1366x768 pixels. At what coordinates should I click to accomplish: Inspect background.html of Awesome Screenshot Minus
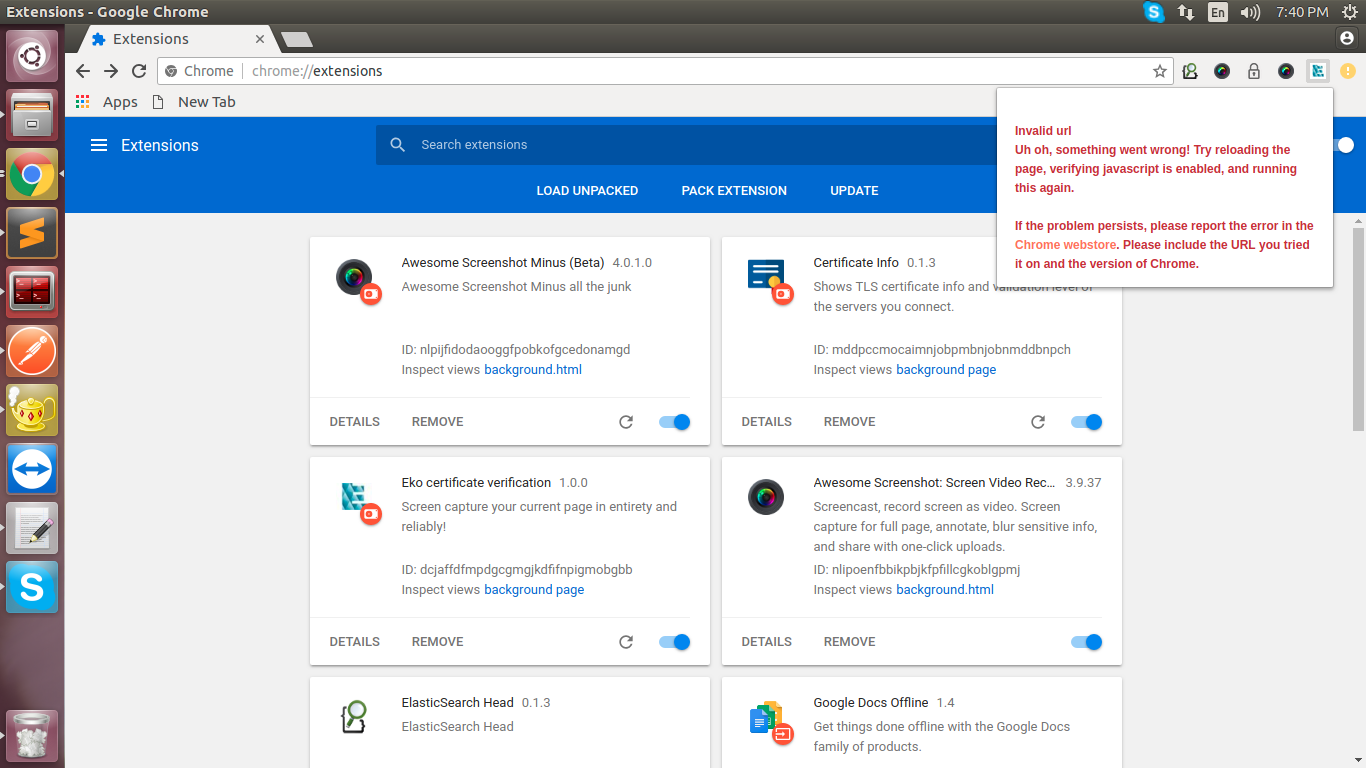[x=533, y=370]
